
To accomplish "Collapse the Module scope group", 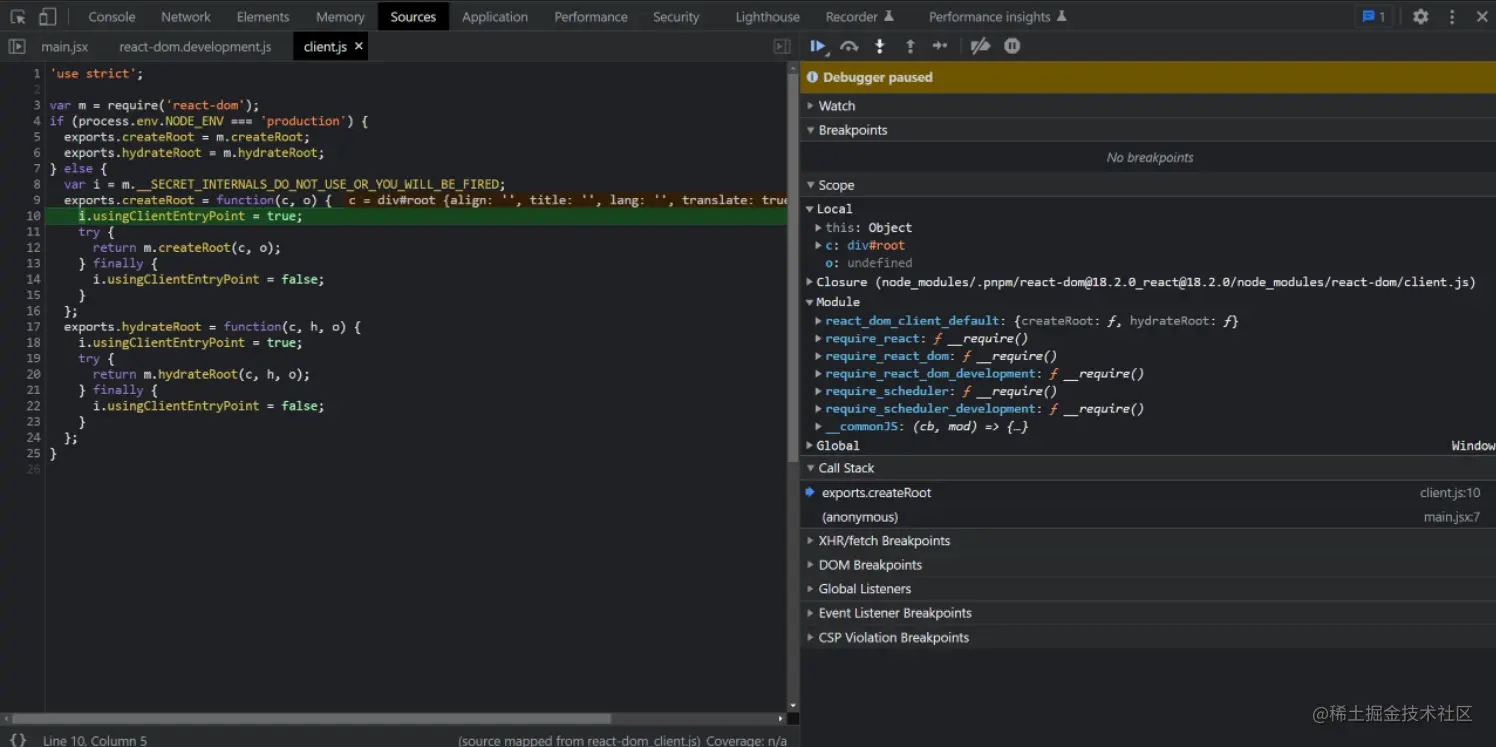I will [x=832, y=302].
